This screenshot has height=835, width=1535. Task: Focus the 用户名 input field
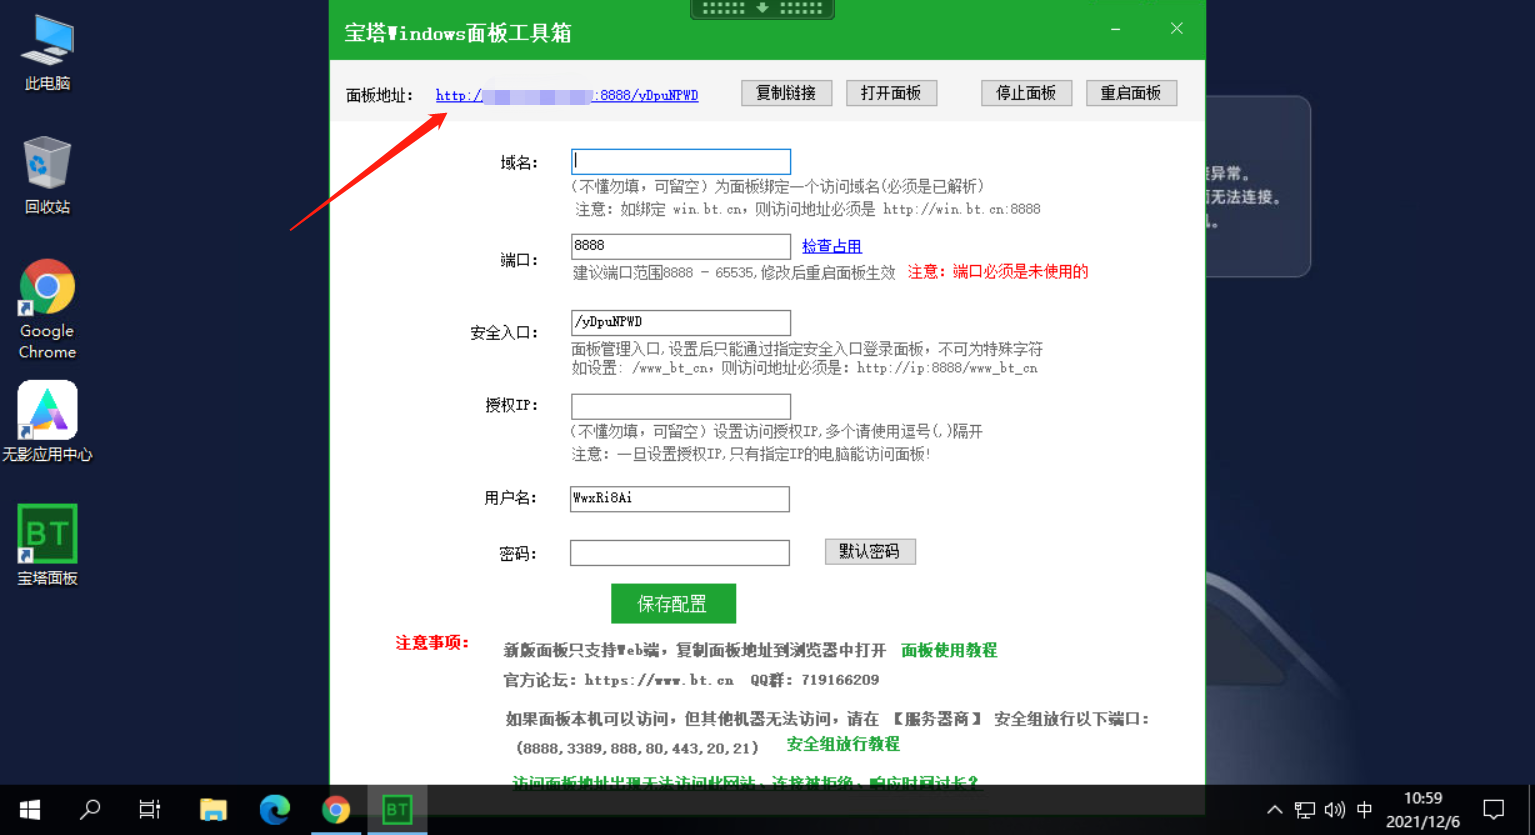click(680, 499)
